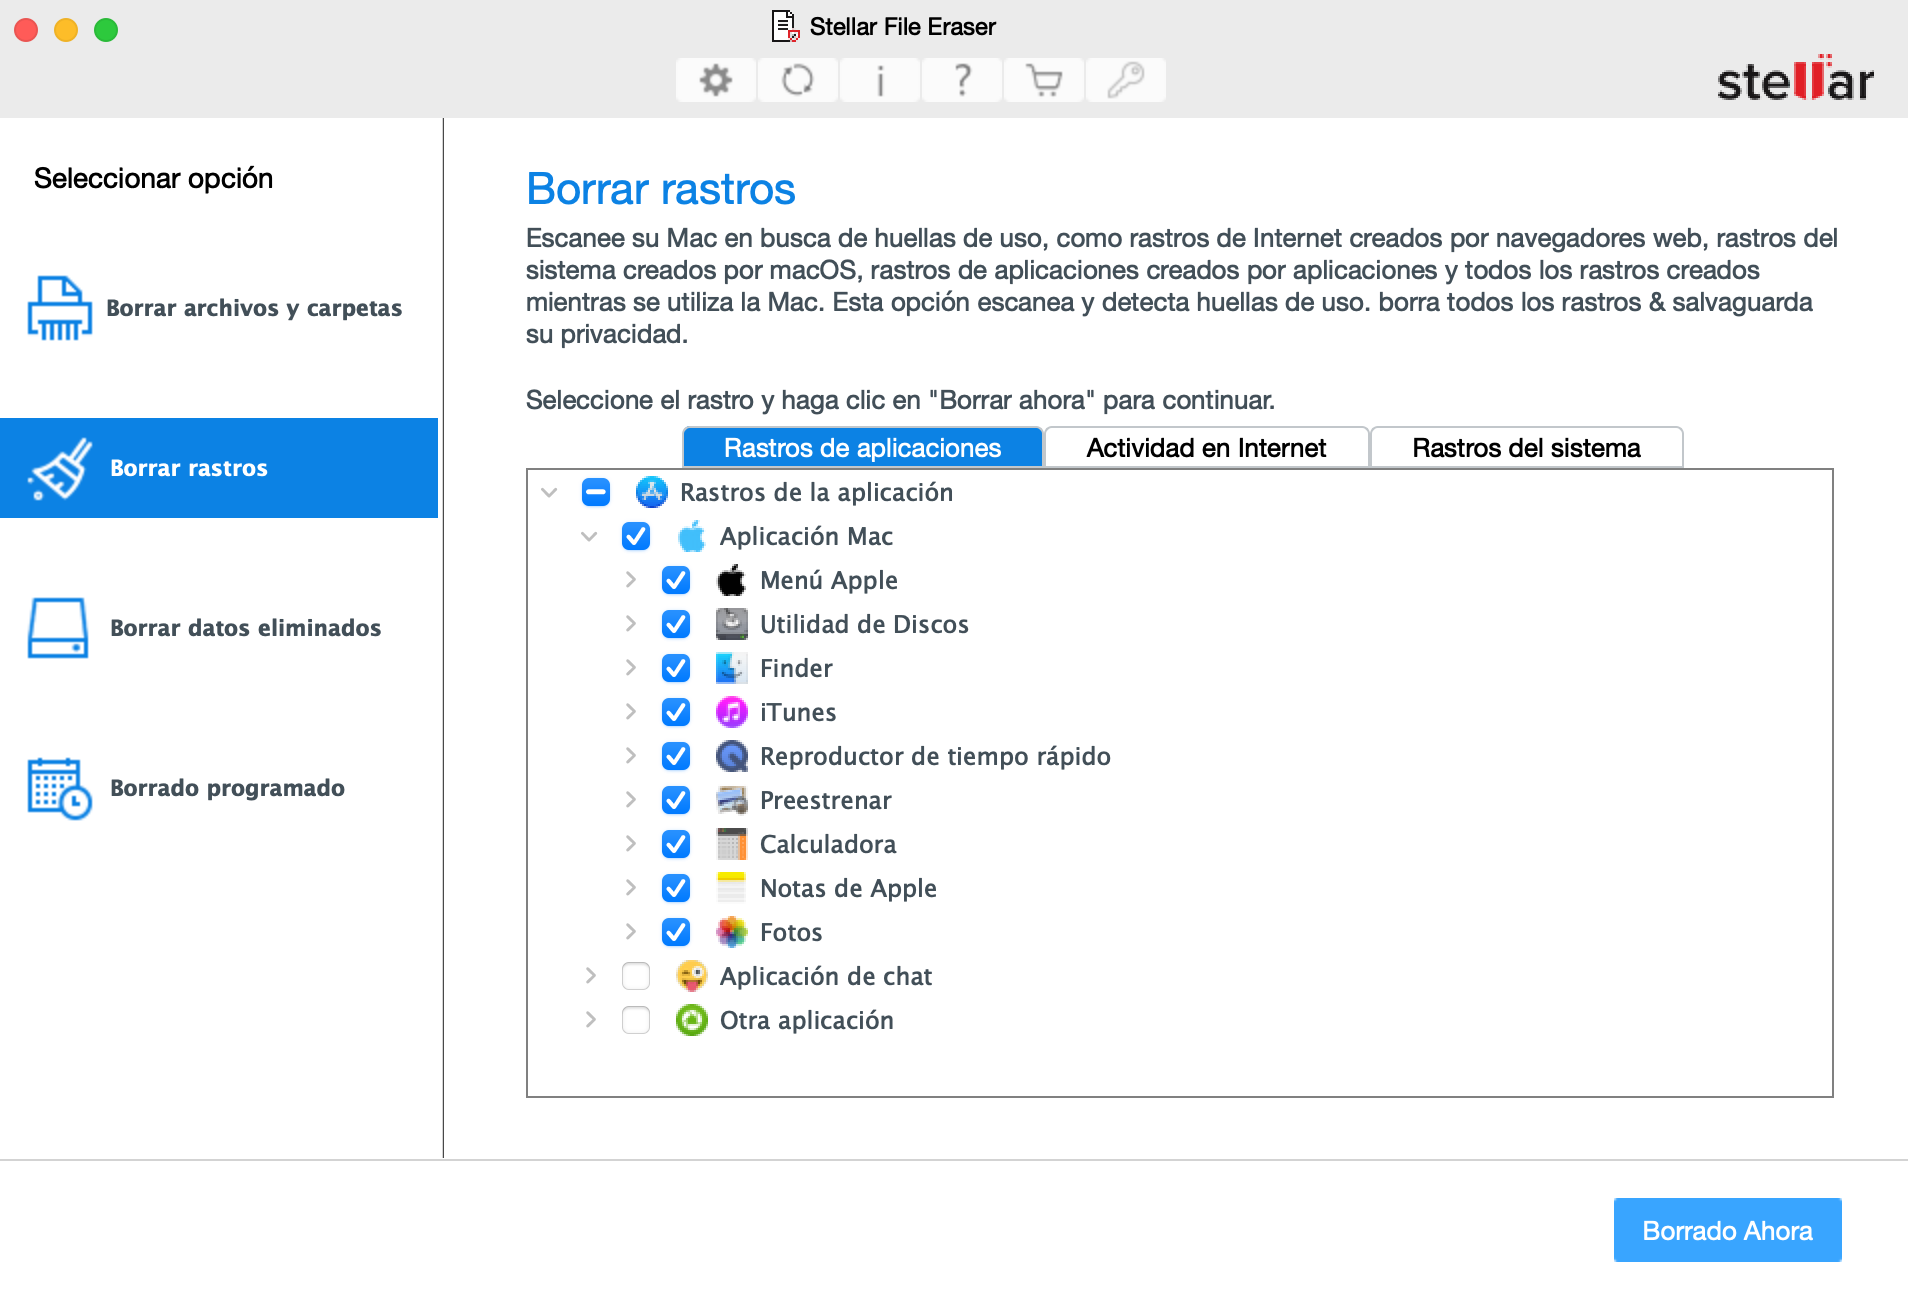Uncheck the Menú Apple checkbox
1908x1298 pixels.
(676, 580)
